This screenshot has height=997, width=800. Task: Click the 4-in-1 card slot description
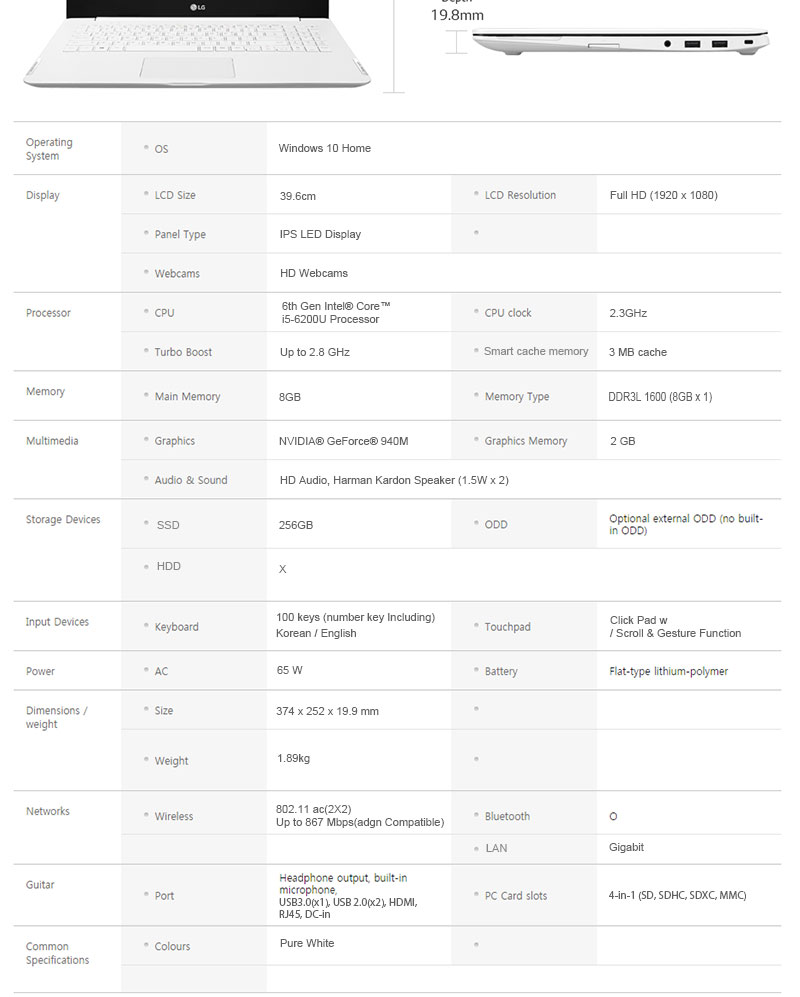pos(677,895)
